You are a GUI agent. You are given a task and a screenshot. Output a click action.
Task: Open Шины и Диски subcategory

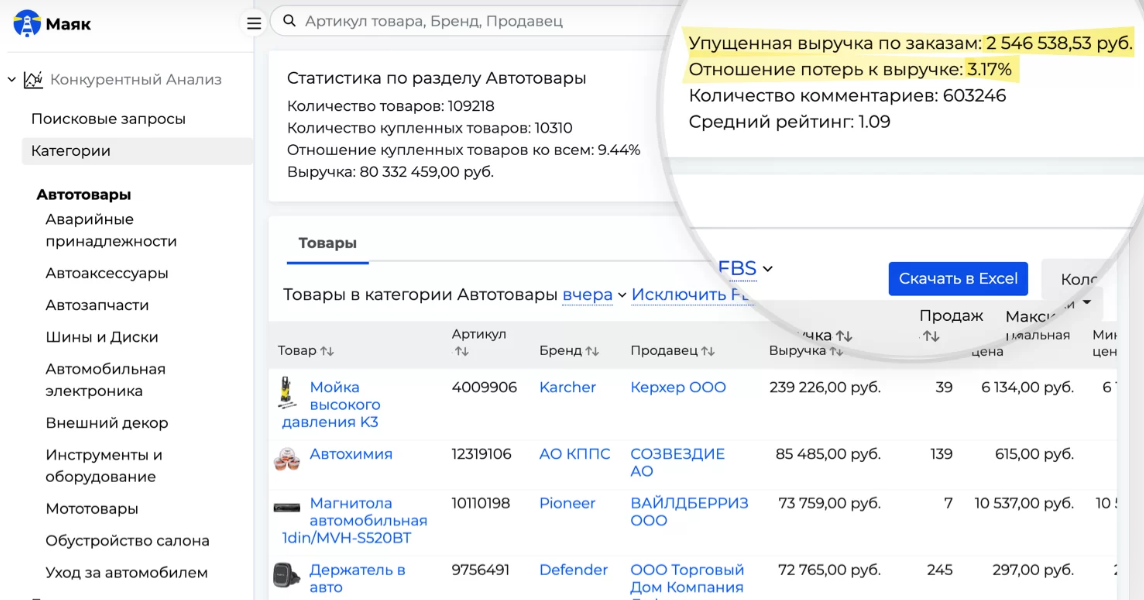coord(102,337)
